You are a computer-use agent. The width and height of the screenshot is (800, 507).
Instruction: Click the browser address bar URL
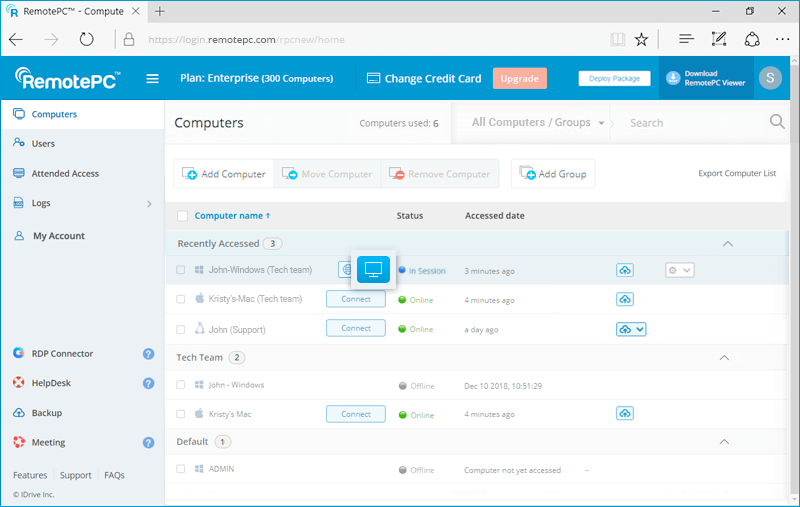click(246, 40)
